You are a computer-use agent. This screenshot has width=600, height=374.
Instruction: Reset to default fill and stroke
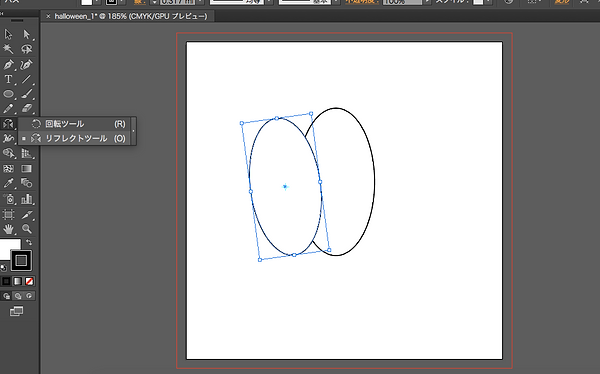pos(3,268)
